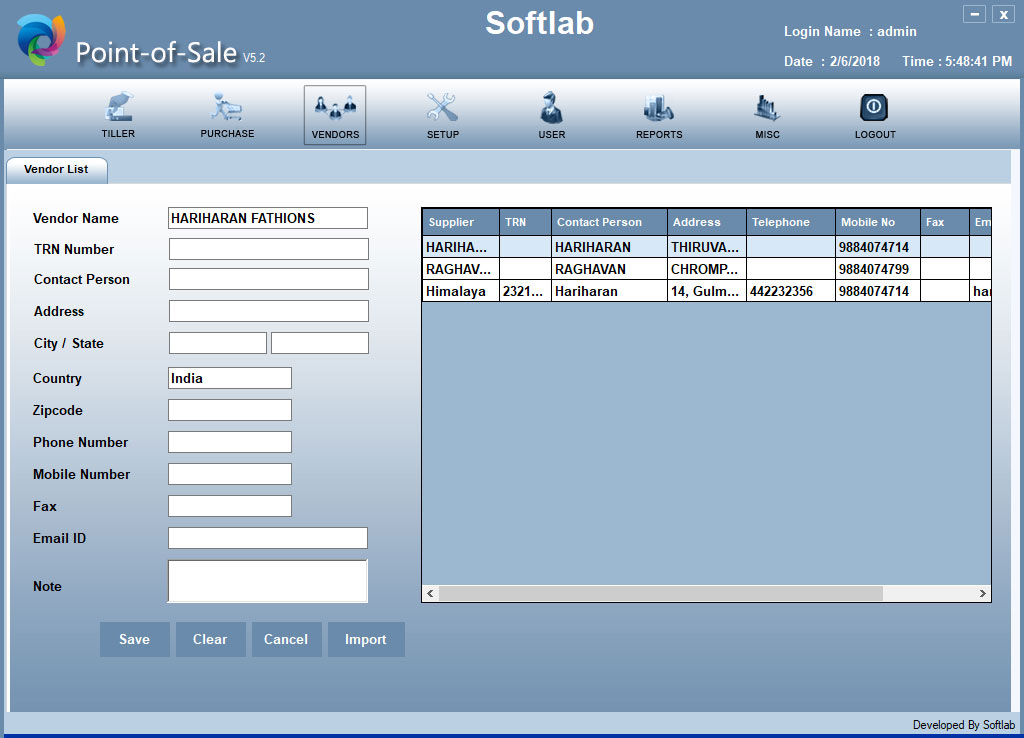Click the Import button
The width and height of the screenshot is (1024, 738).
(x=365, y=640)
